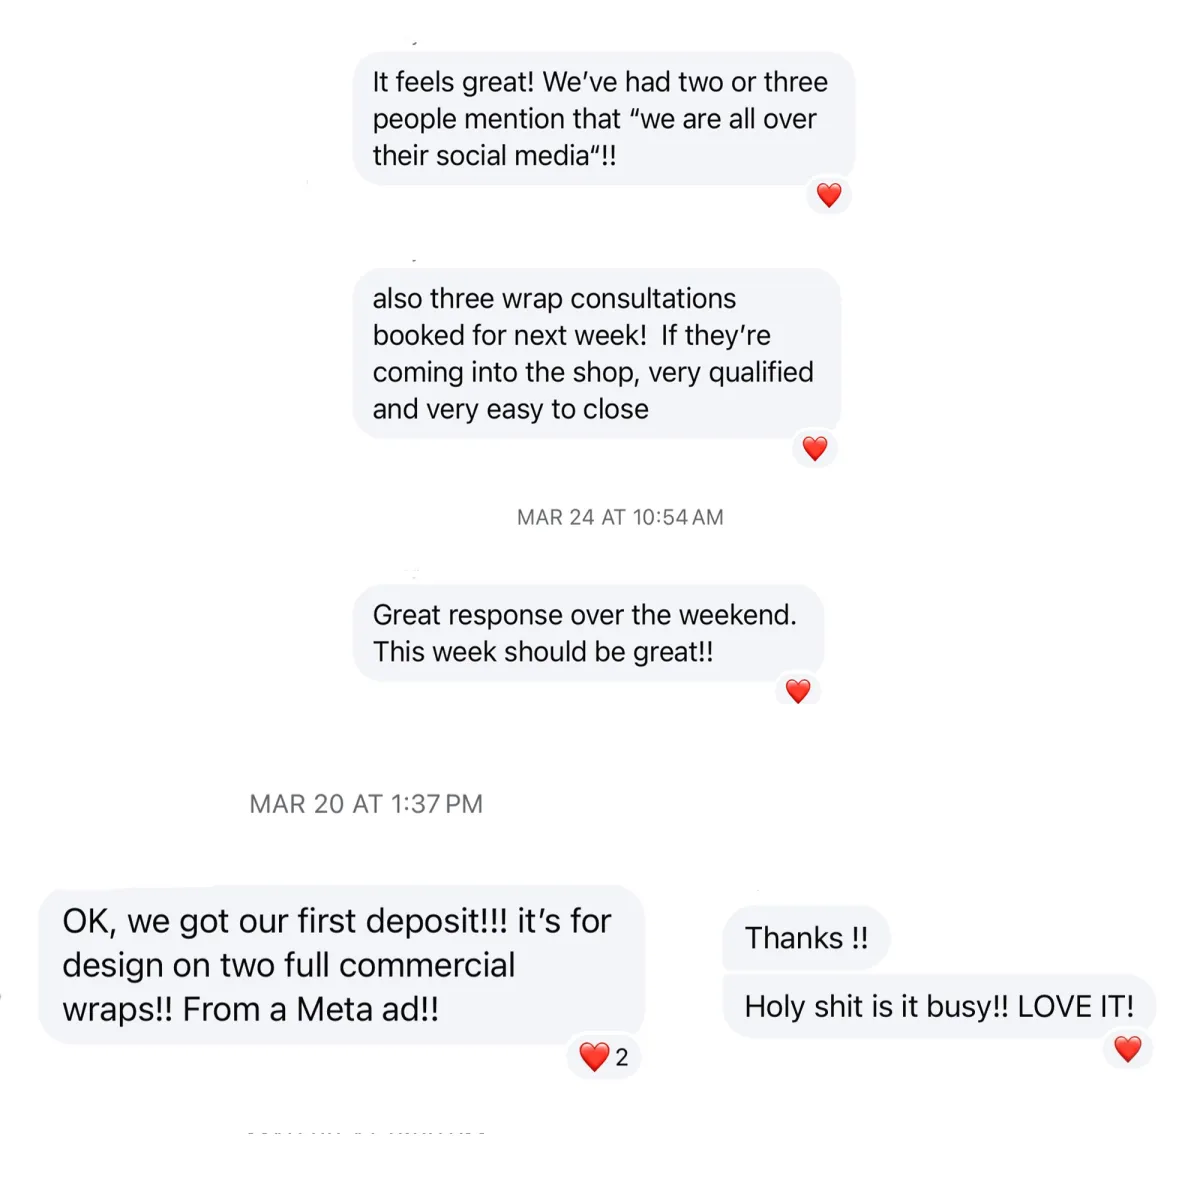Click the words 'LOVE IT!' in message
Screen dimensions: 1200x1200
click(1076, 1006)
